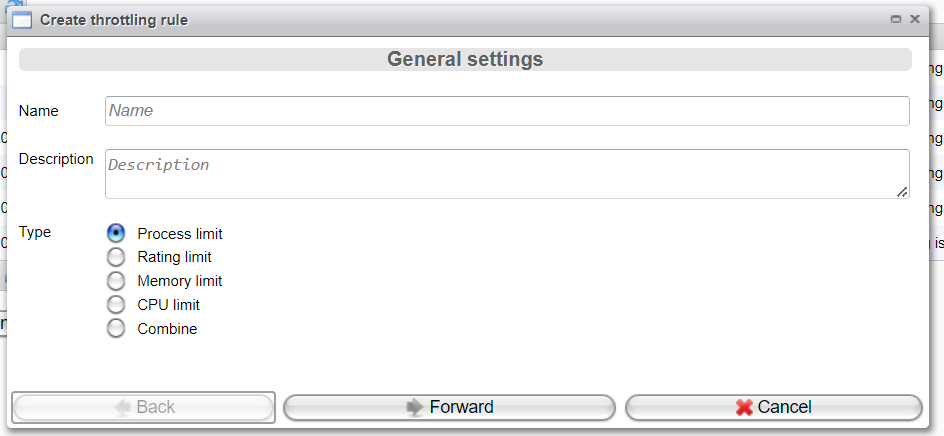Click the Cancel button

point(774,408)
